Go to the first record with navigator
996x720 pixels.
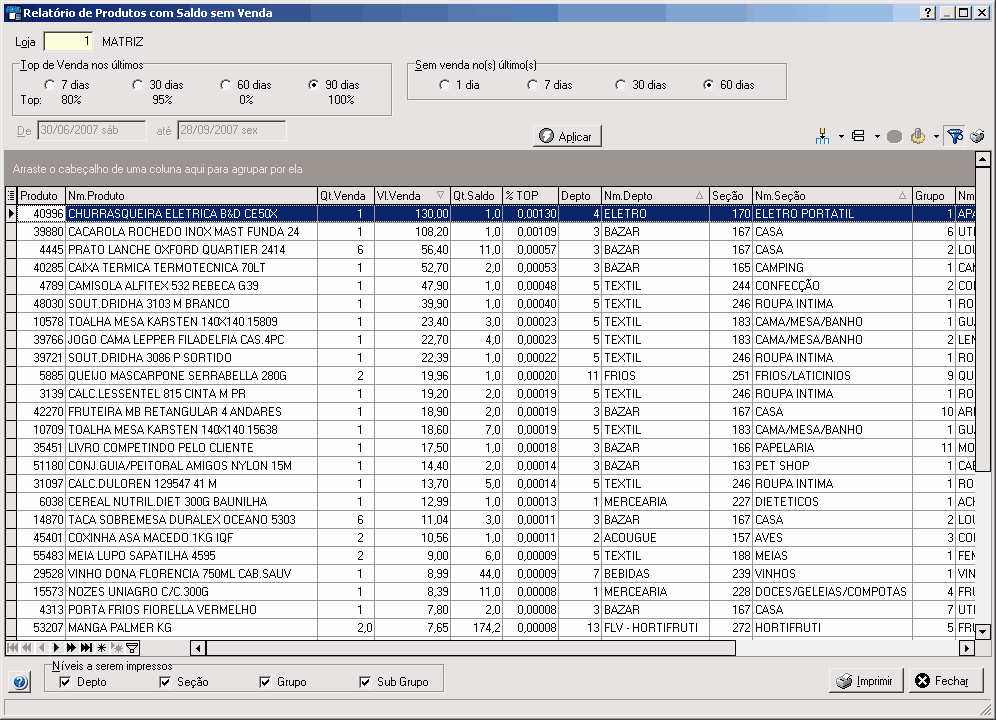click(x=12, y=648)
